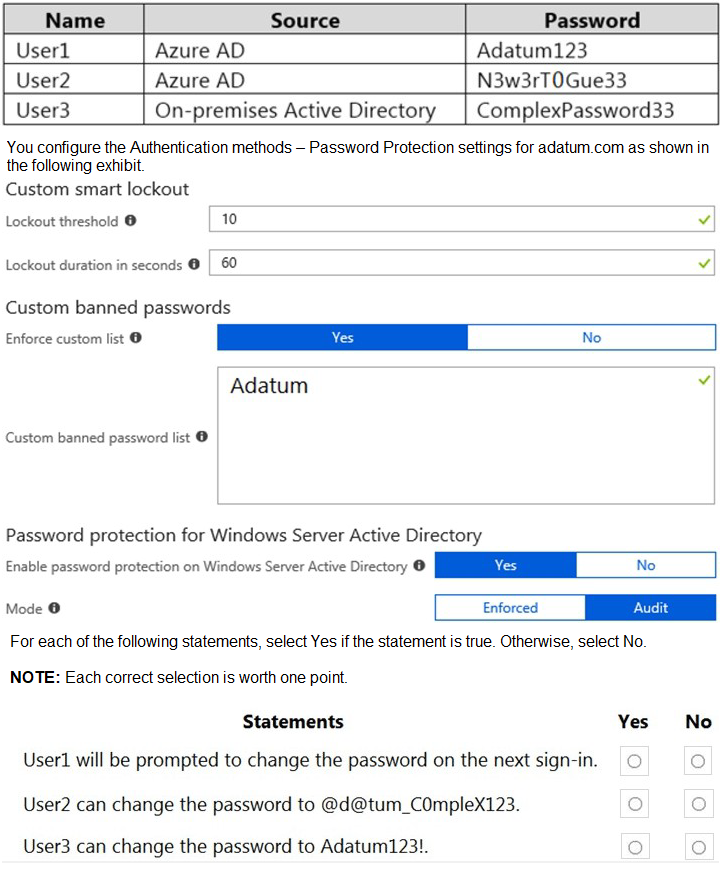Screen dimensions: 720x878
Task: Click info icon next to Enable password protection
Action: click(419, 565)
